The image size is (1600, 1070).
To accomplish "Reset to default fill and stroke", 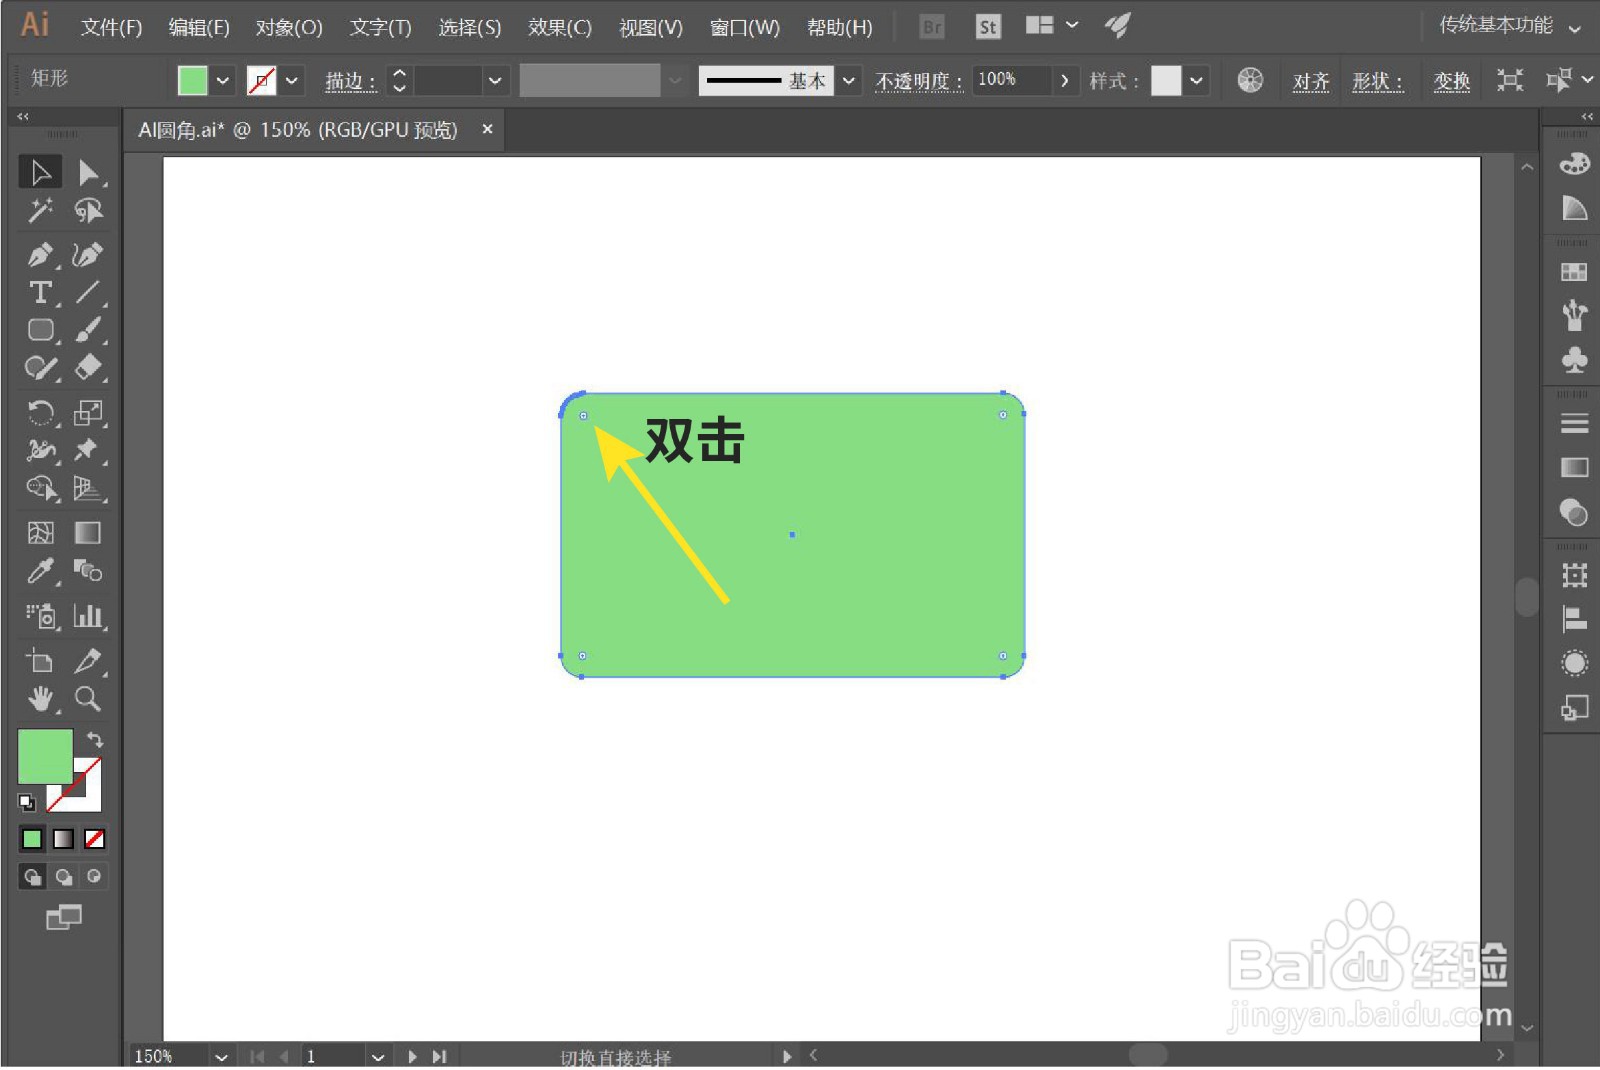I will point(27,802).
